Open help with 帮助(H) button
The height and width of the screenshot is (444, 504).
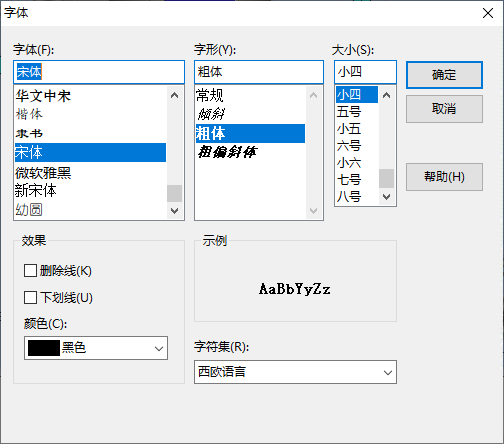(x=444, y=177)
